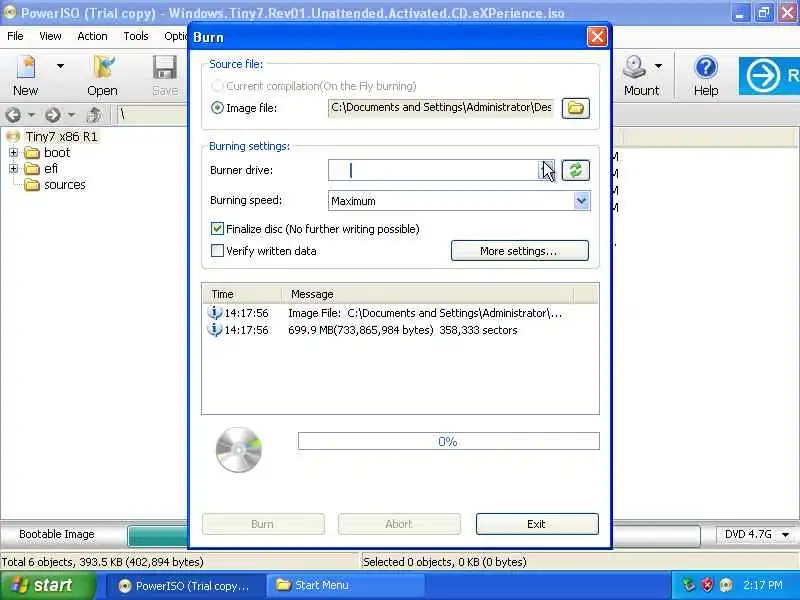The height and width of the screenshot is (600, 800).
Task: Click the 2:17 PM system clock
Action: point(763,585)
